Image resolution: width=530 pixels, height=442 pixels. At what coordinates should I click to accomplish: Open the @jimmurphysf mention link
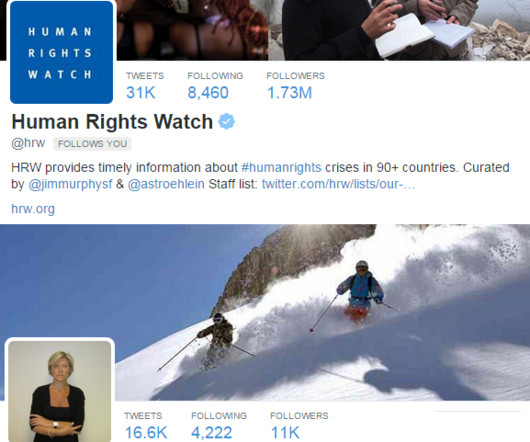coord(70,185)
